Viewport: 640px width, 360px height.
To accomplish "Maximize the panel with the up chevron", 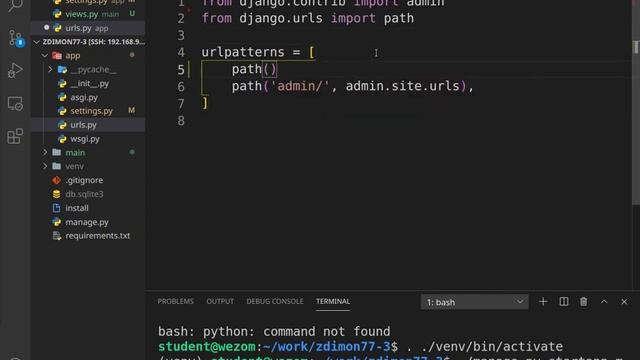I will 604,302.
